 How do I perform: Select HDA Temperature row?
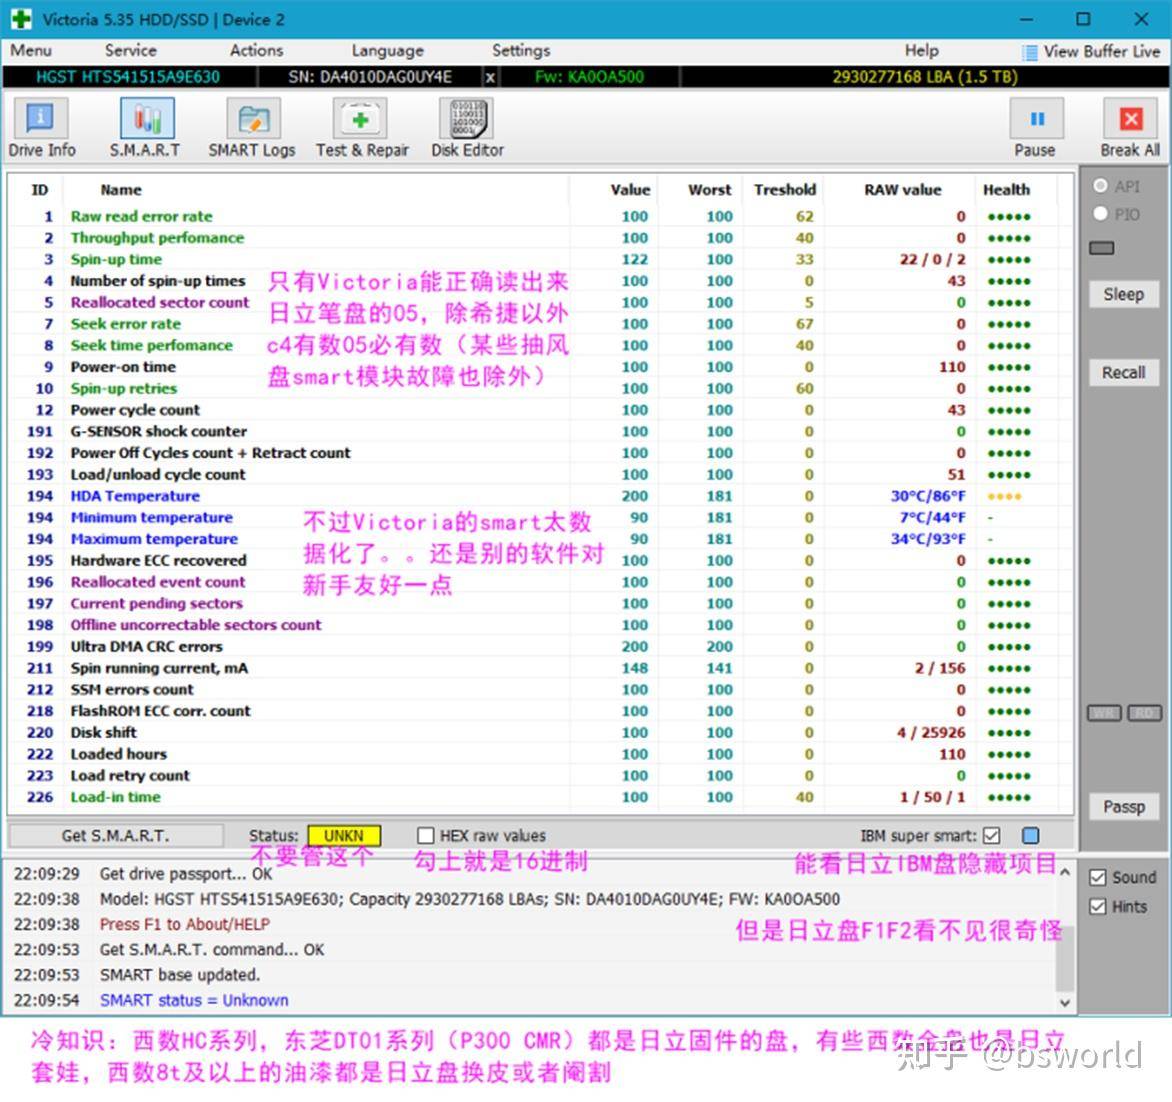[x=540, y=496]
